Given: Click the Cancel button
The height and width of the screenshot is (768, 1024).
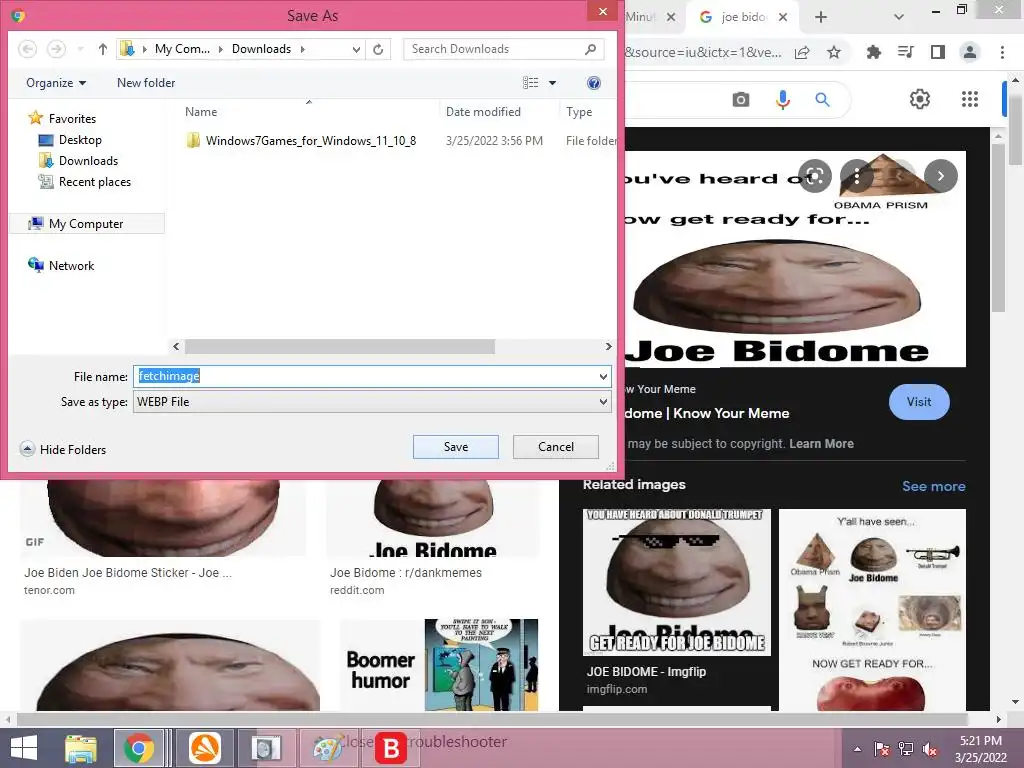Looking at the screenshot, I should [556, 447].
